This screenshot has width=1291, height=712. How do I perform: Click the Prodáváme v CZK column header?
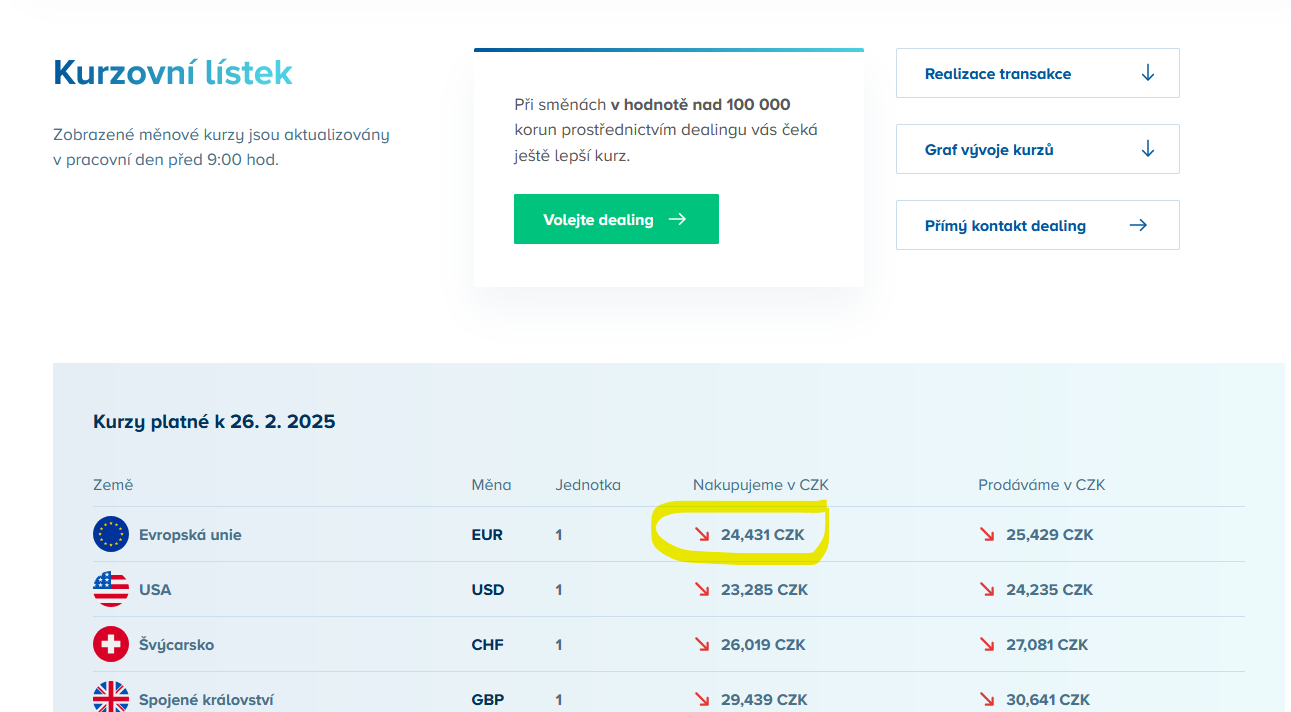1041,485
